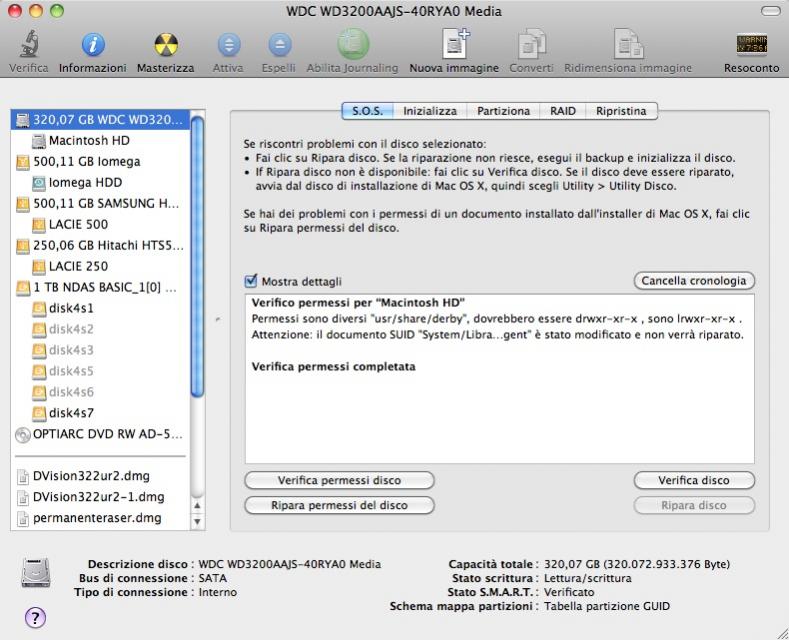Click the Masterizza burn icon

(166, 45)
